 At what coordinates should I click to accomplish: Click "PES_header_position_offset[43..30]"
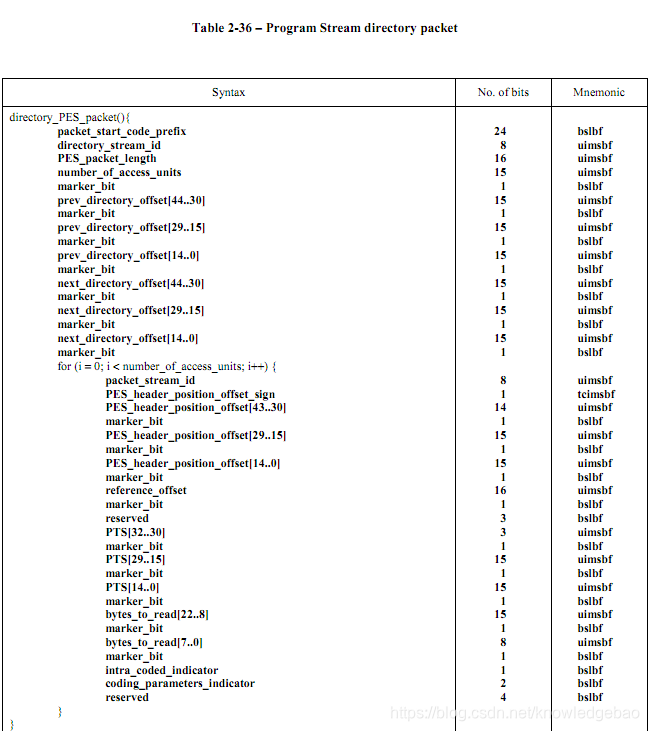point(196,407)
